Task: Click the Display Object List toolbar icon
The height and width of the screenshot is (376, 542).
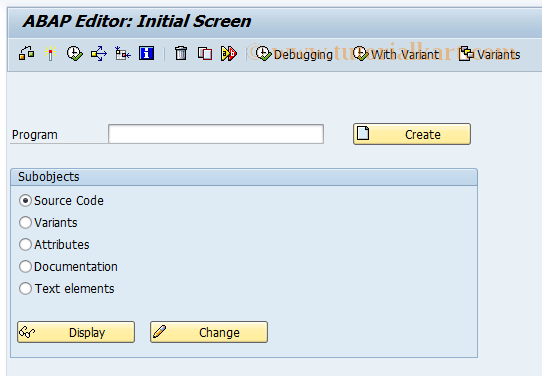Action: (122, 54)
